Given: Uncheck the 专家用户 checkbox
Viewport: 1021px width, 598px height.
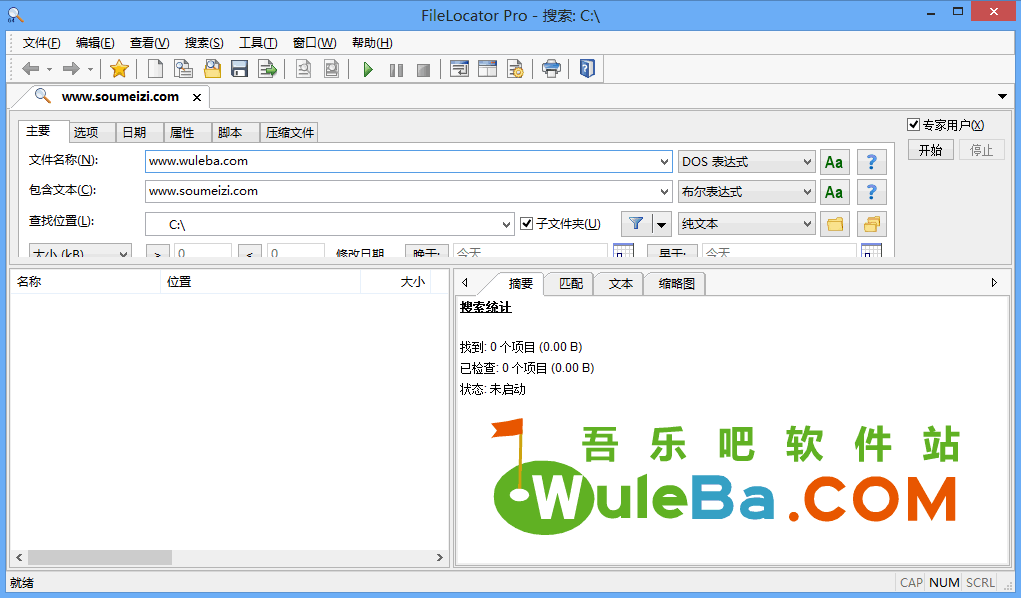Looking at the screenshot, I should [x=913, y=125].
